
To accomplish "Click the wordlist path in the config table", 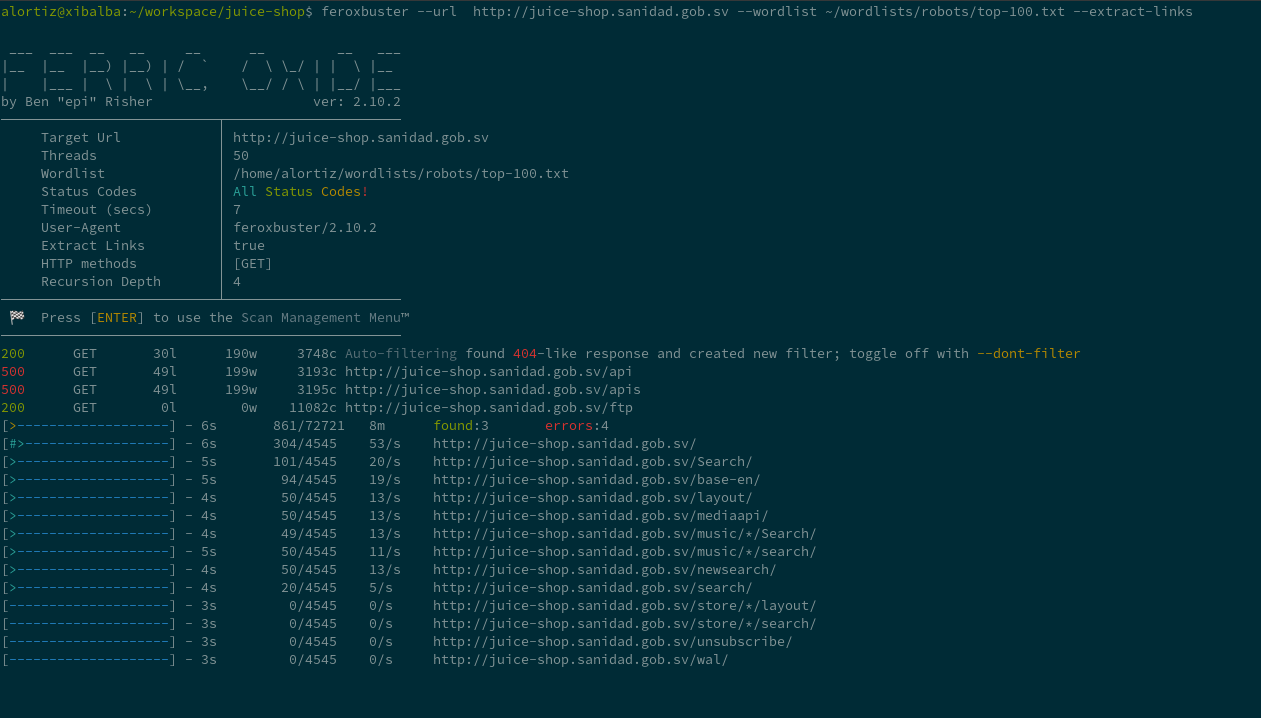I will tap(400, 174).
